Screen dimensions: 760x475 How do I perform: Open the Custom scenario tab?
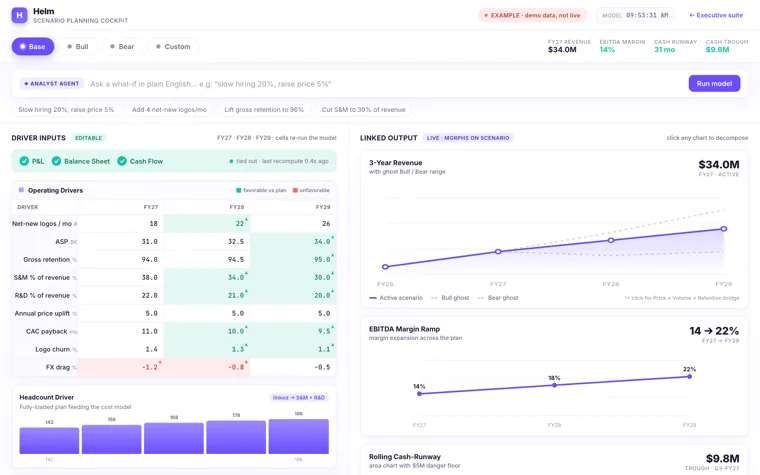[x=173, y=47]
